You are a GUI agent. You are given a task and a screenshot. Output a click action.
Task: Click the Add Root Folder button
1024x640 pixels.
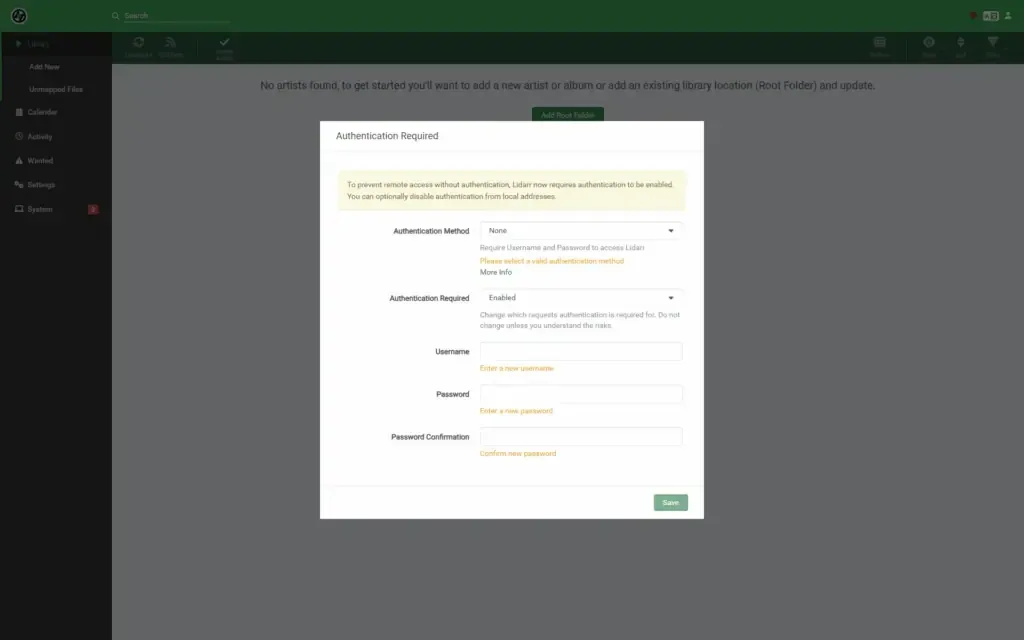(567, 115)
